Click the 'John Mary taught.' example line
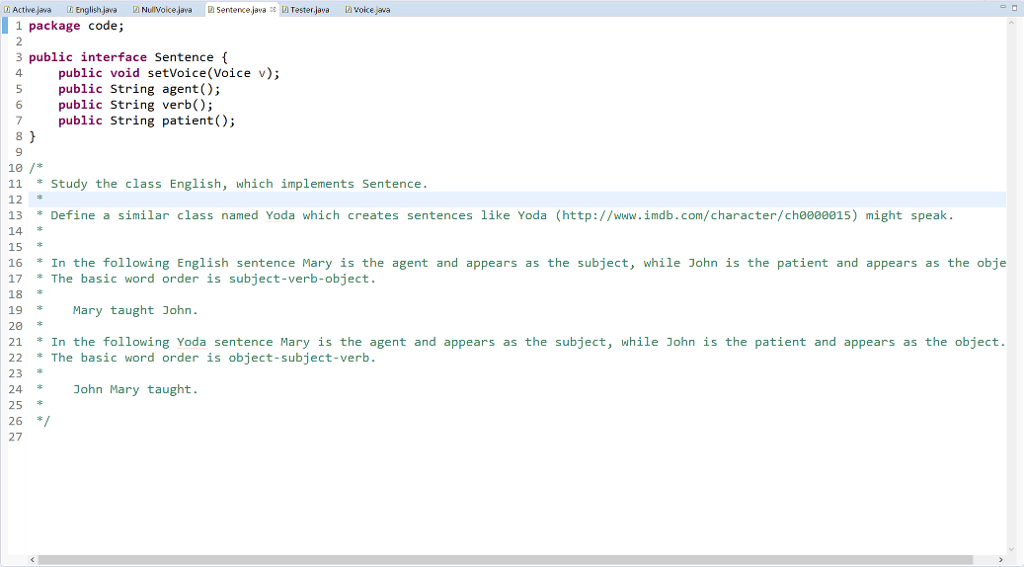Screen dimensions: 1024x567 [x=135, y=389]
